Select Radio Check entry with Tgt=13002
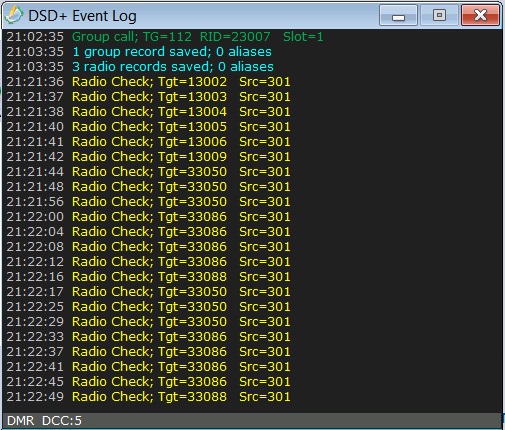Screen dimensions: 505x430 (x=148, y=82)
